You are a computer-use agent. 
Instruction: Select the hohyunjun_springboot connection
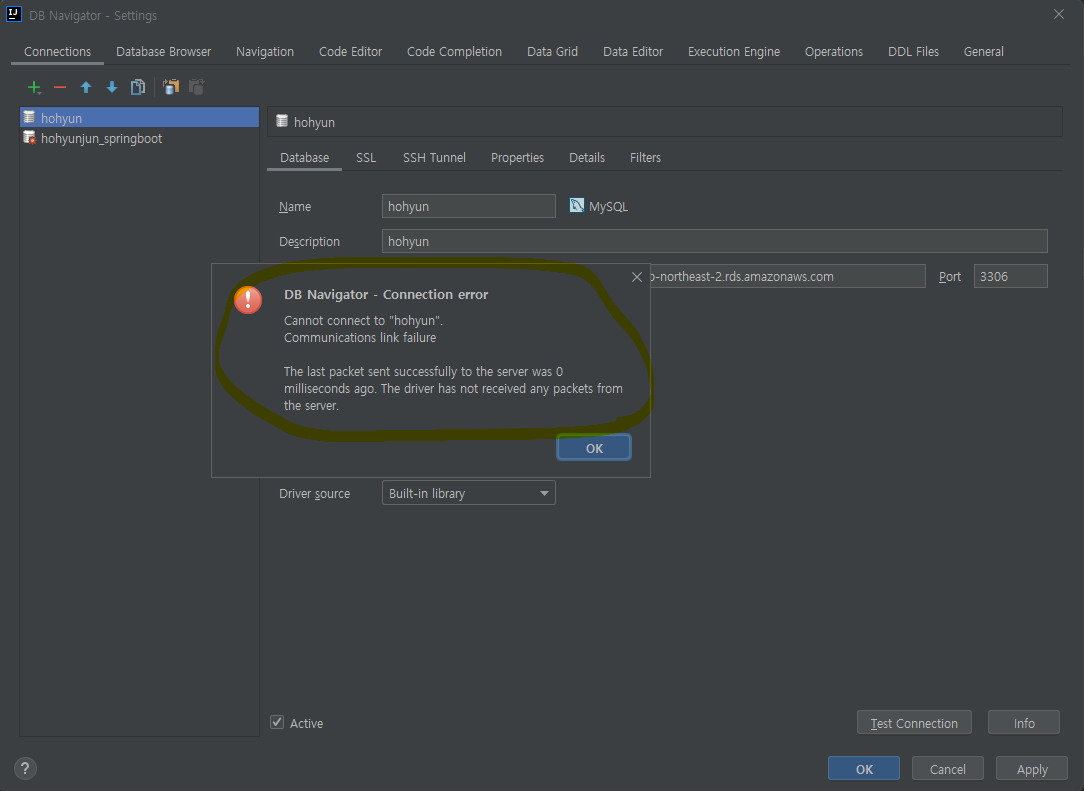(x=140, y=138)
